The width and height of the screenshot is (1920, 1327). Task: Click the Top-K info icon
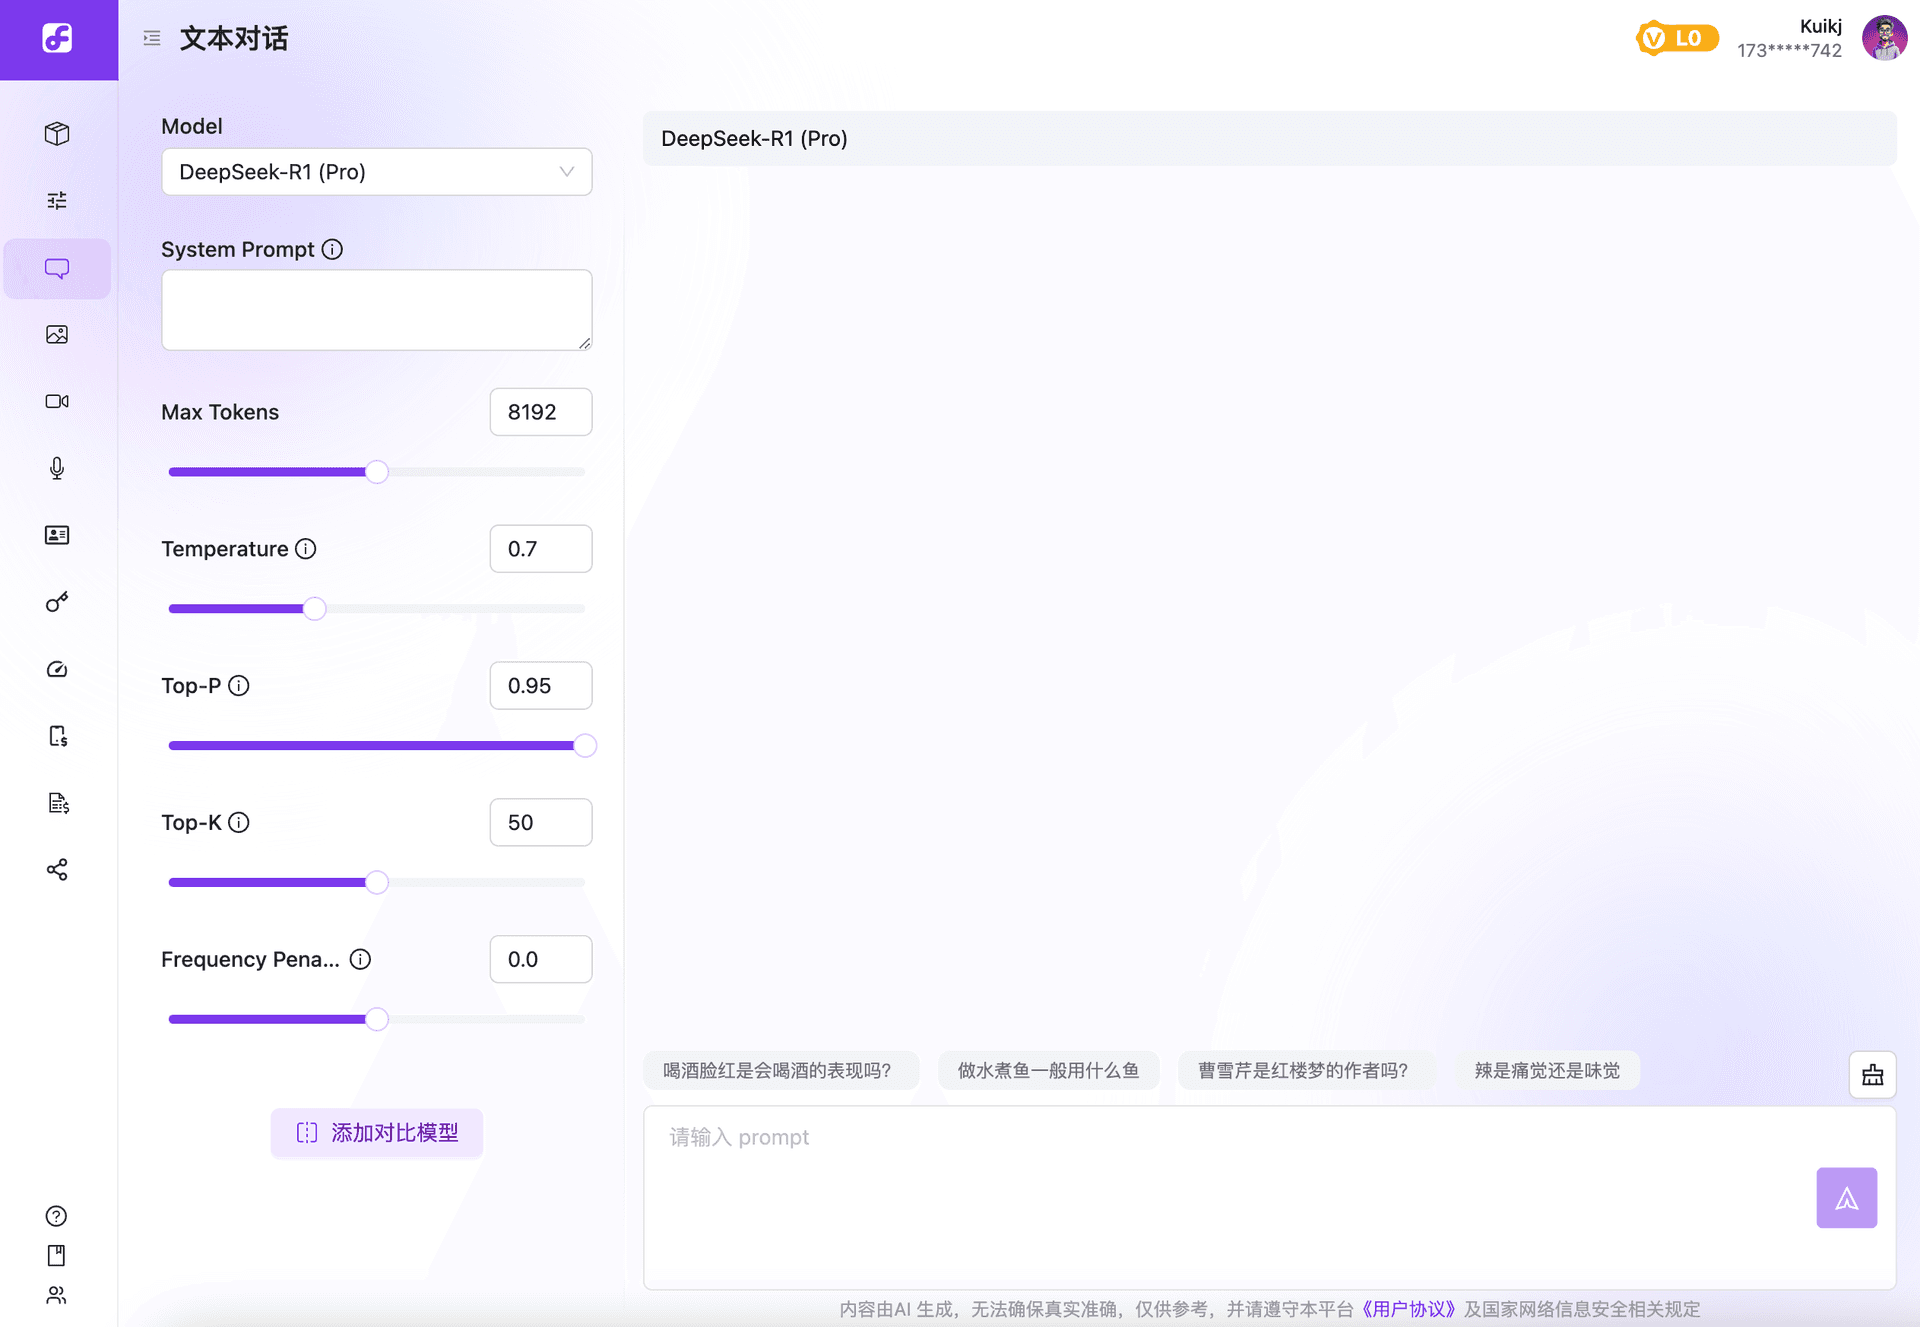(238, 822)
